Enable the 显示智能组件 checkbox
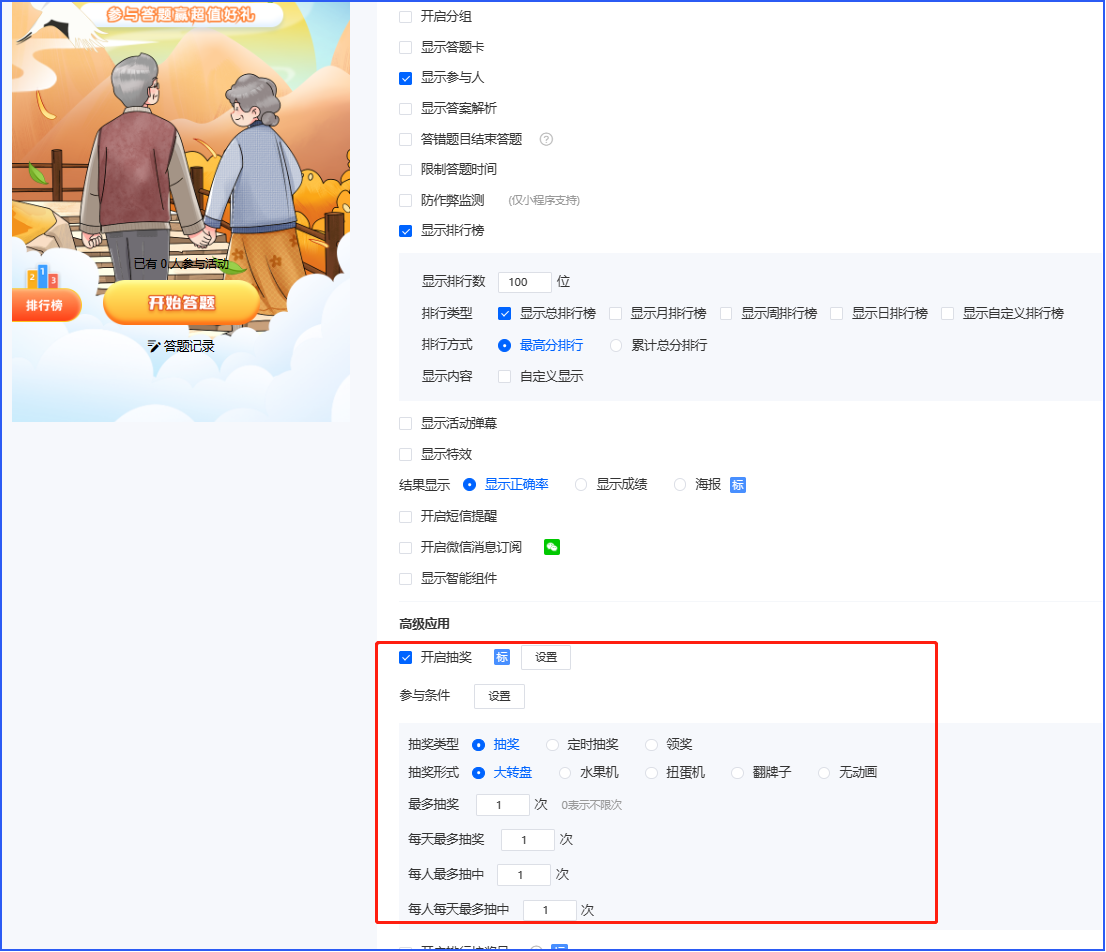The height and width of the screenshot is (952, 1106). (406, 579)
